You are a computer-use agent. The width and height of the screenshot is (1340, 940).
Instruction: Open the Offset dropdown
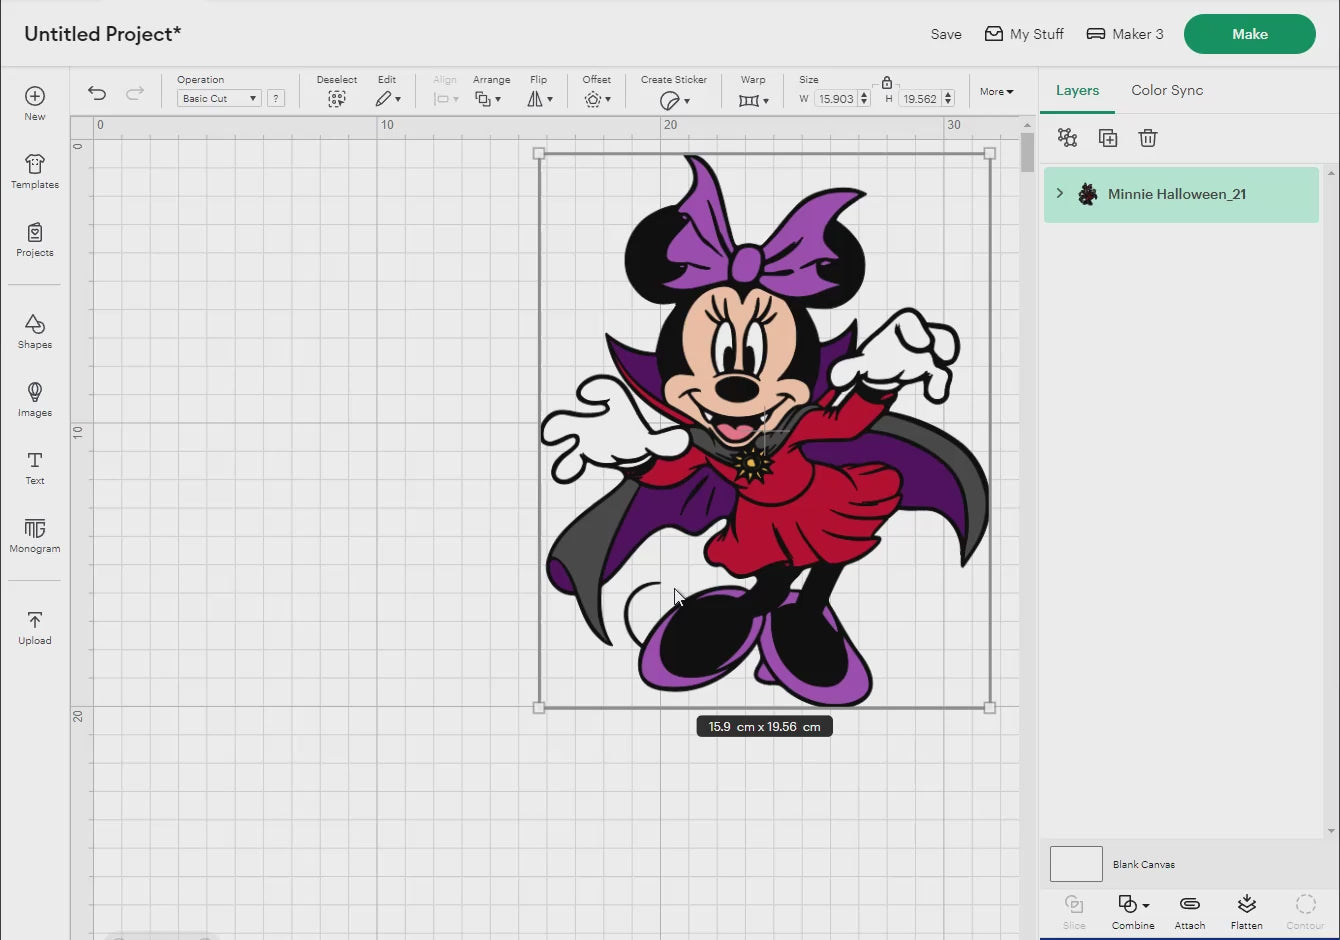598,99
